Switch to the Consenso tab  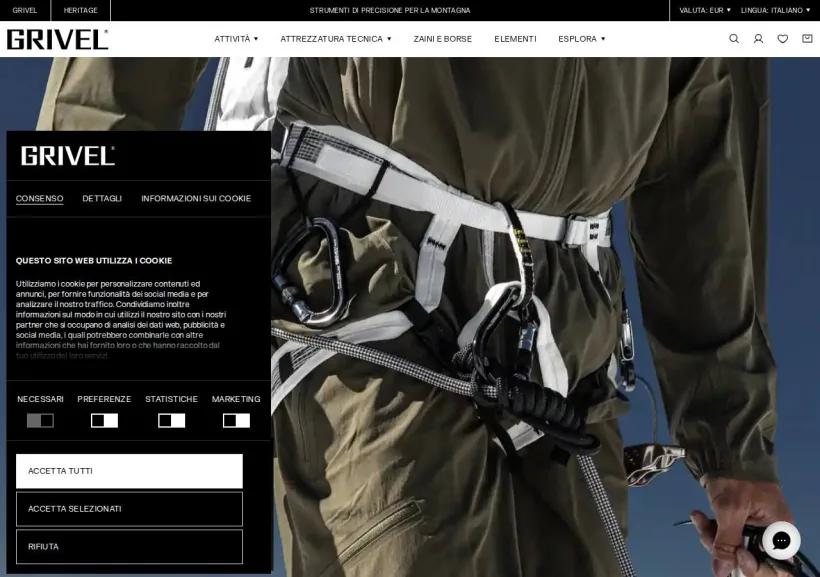click(x=39, y=198)
